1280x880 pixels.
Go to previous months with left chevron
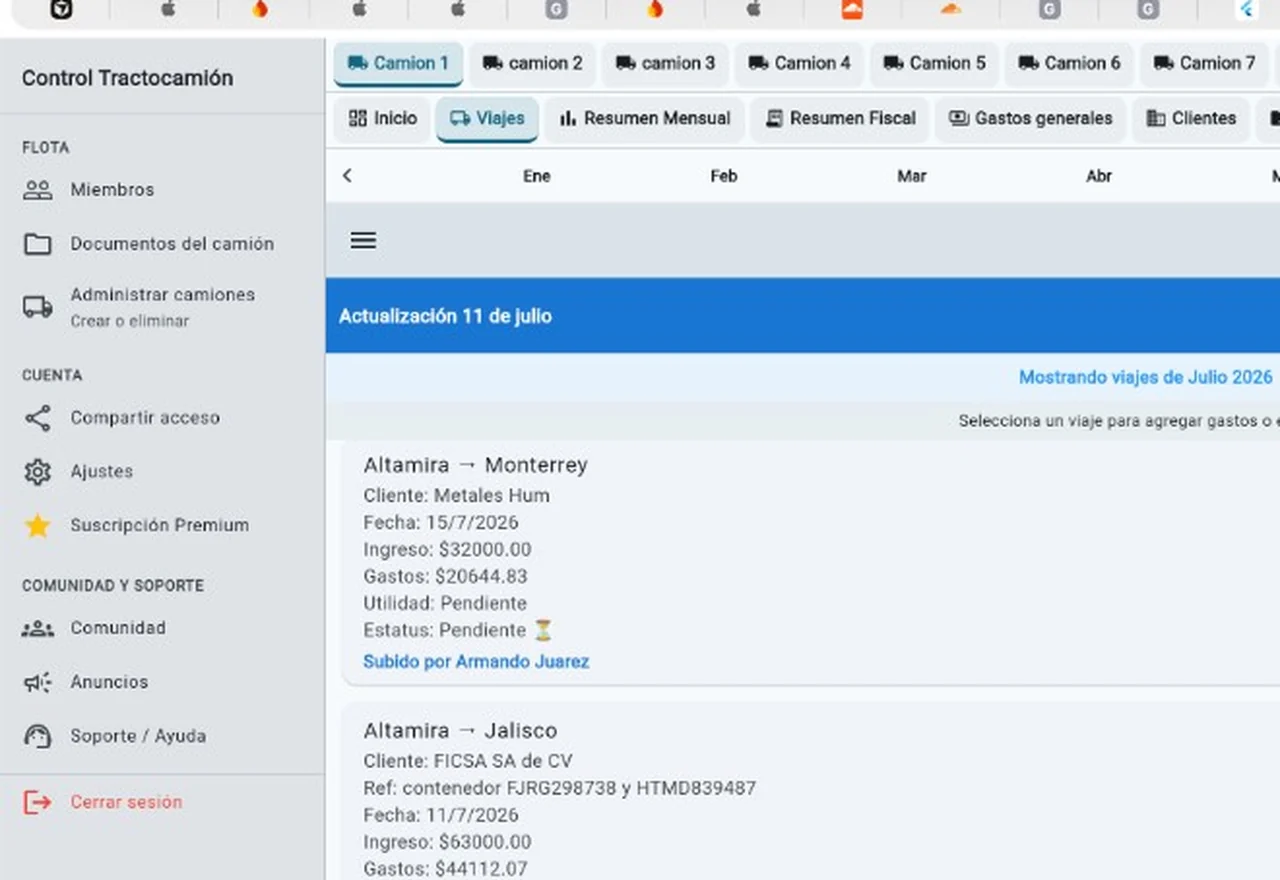tap(347, 176)
